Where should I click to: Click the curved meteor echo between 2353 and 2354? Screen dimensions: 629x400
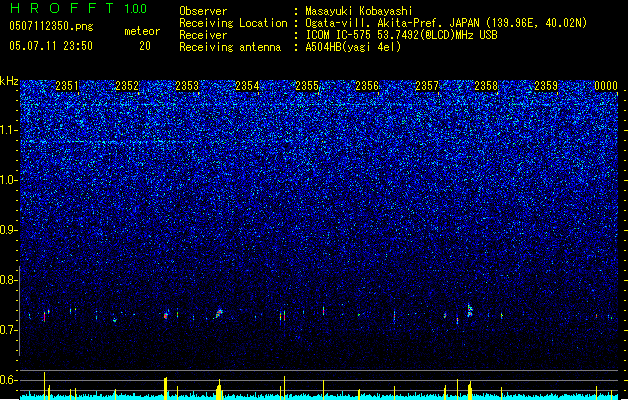219,313
